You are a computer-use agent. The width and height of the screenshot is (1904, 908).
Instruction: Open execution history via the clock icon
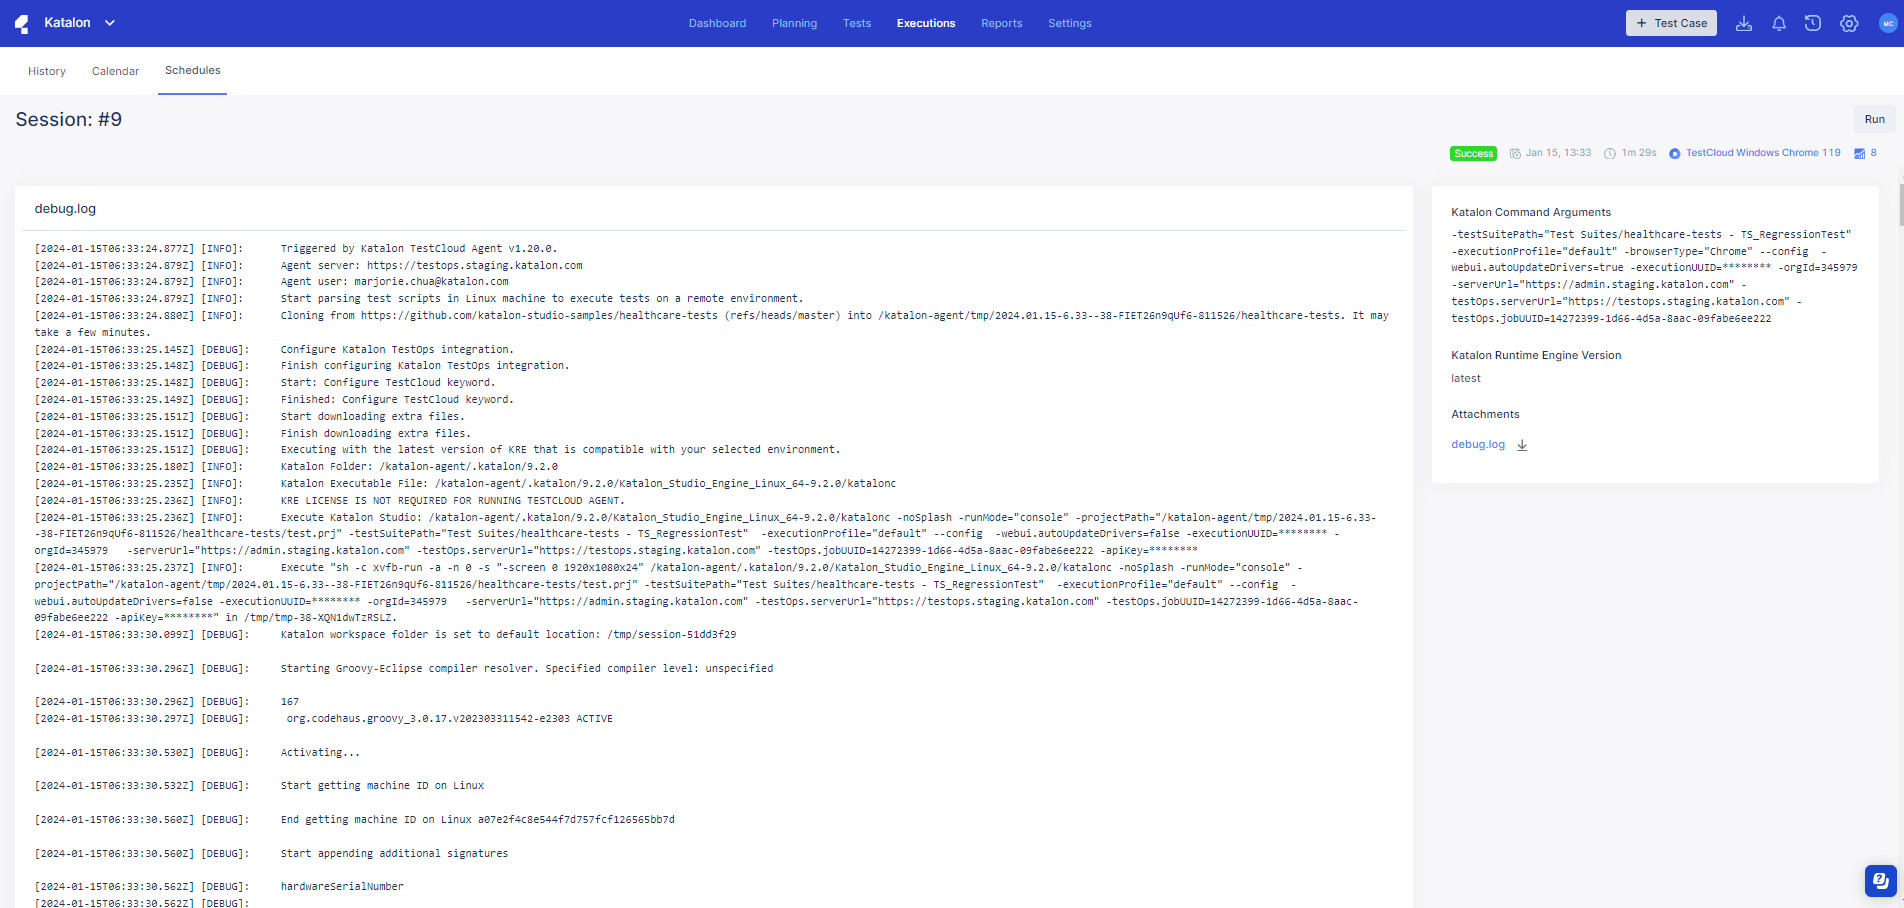(x=1813, y=23)
